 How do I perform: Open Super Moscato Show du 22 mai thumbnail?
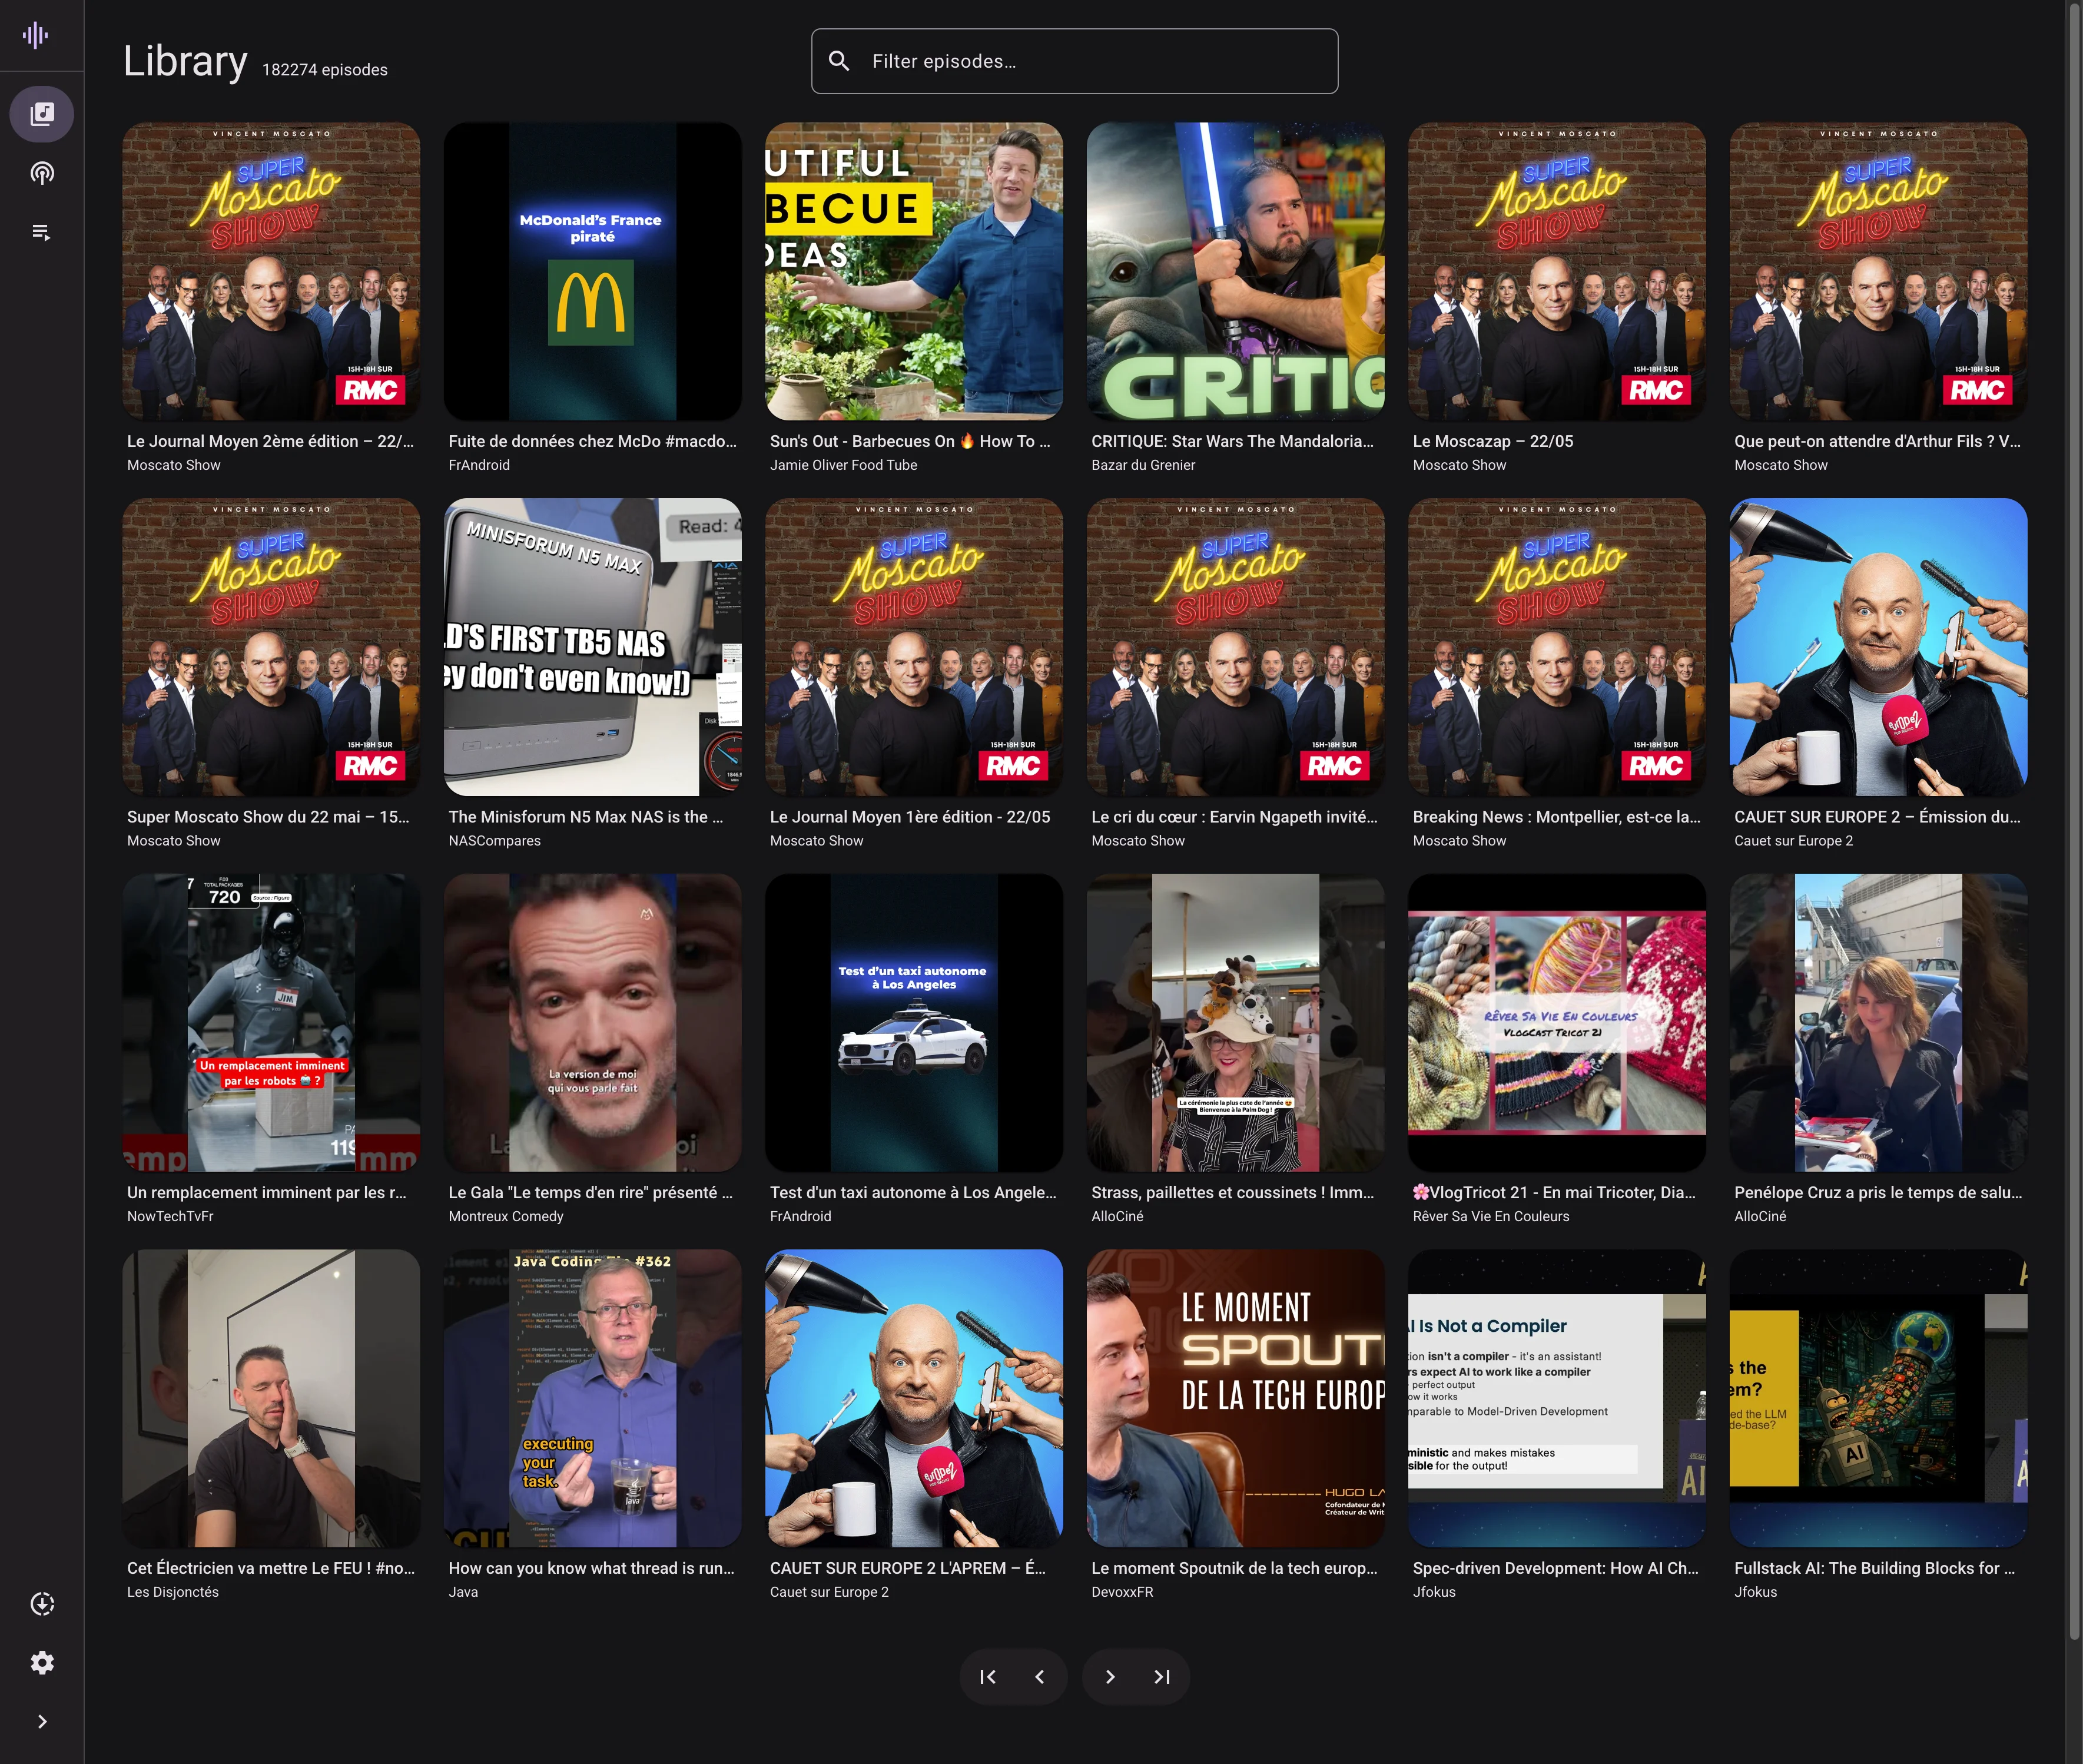pos(271,647)
